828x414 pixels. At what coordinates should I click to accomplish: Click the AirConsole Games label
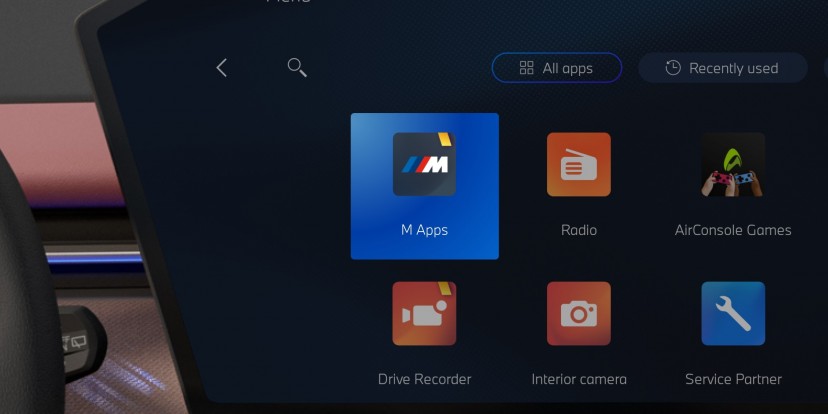(x=733, y=230)
